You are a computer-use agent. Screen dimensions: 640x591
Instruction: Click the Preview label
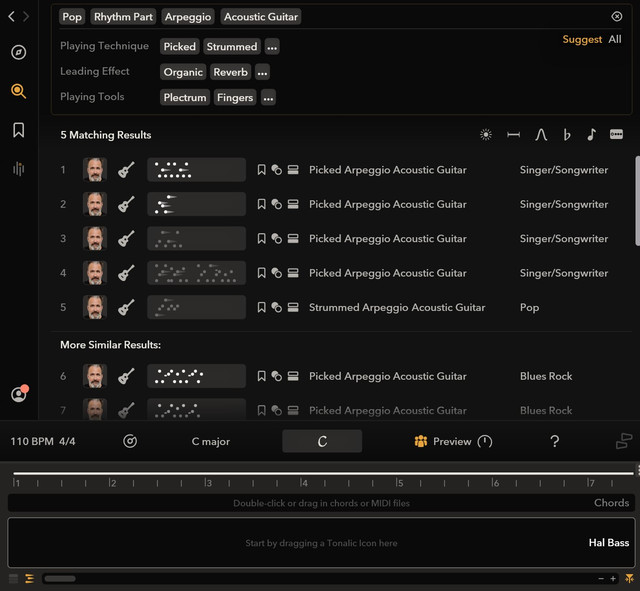(452, 441)
